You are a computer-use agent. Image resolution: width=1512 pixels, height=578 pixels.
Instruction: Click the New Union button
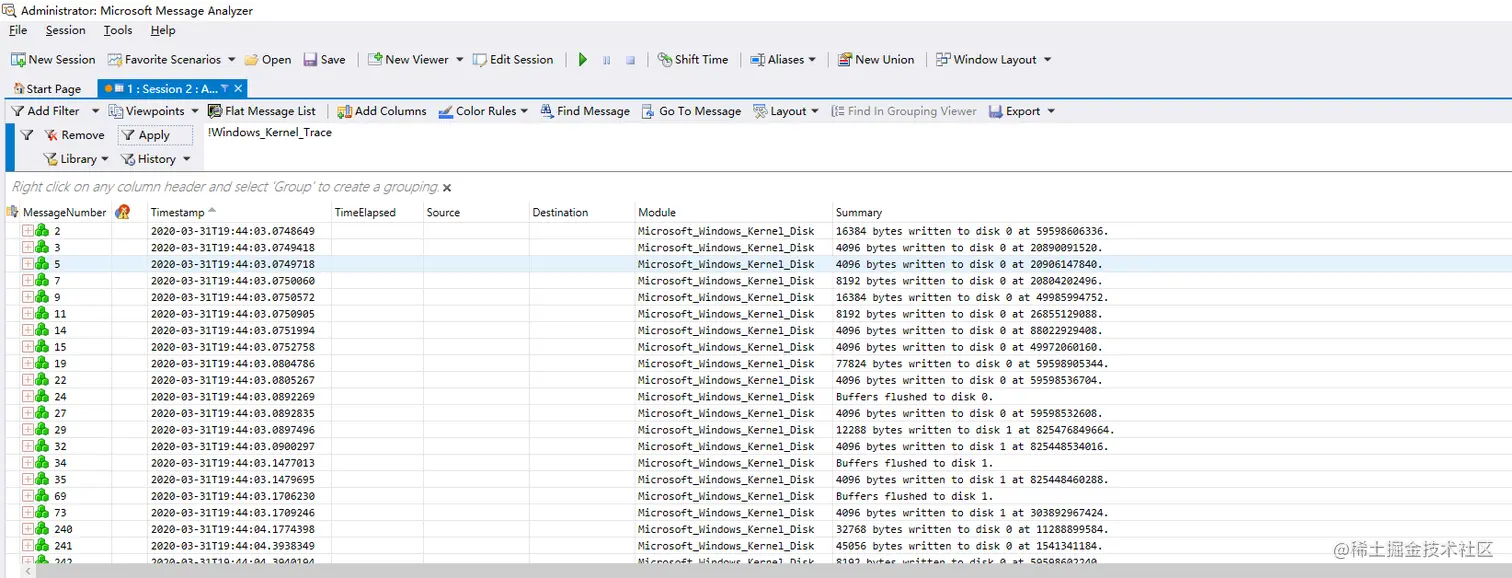(876, 59)
